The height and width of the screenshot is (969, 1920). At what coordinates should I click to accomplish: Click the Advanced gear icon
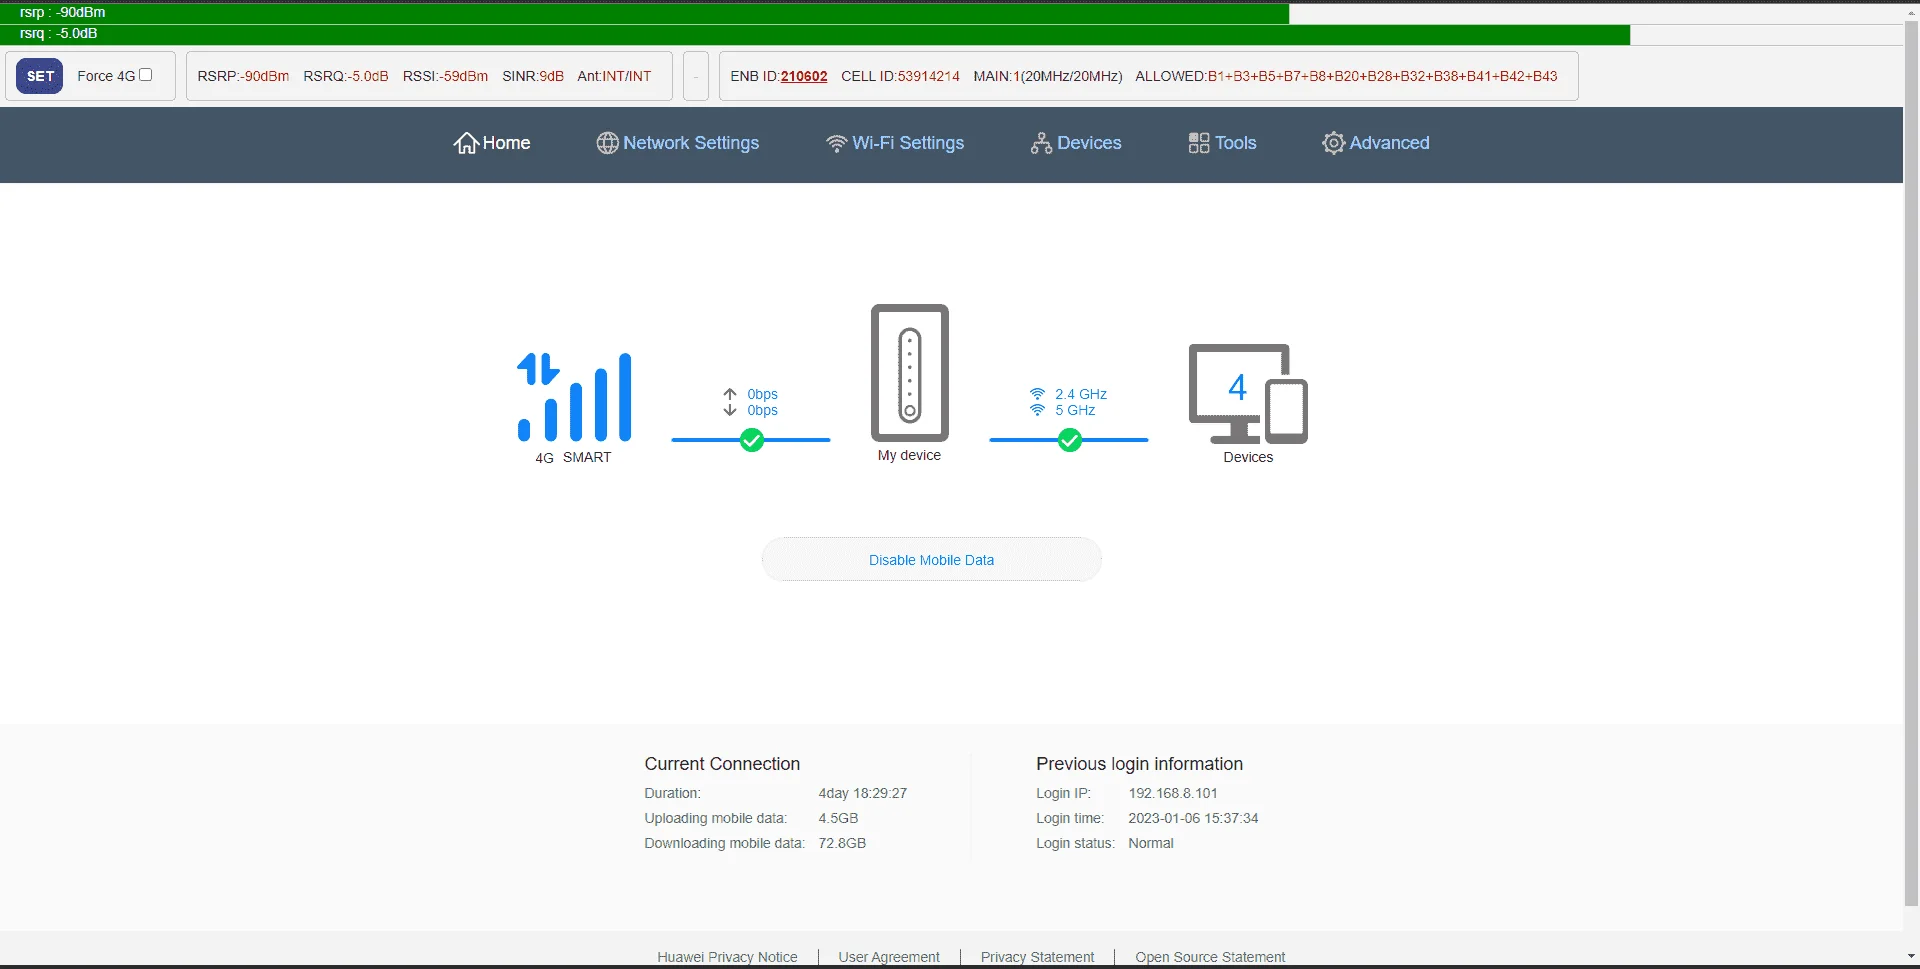click(1333, 143)
